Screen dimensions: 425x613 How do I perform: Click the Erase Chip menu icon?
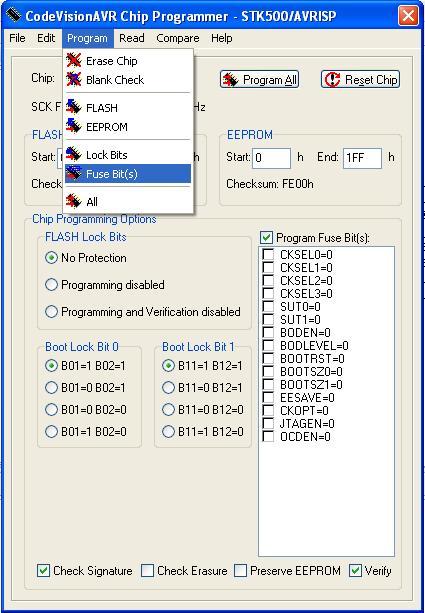click(74, 61)
